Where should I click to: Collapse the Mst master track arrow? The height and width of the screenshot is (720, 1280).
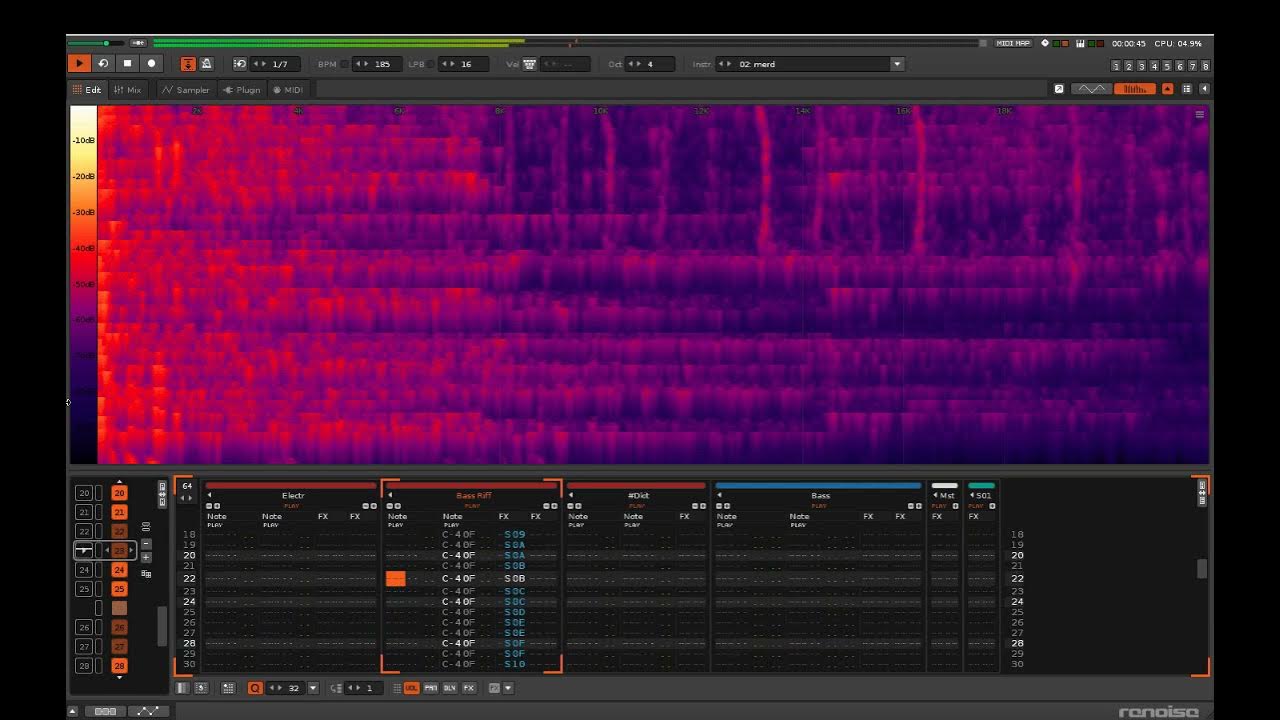point(935,496)
